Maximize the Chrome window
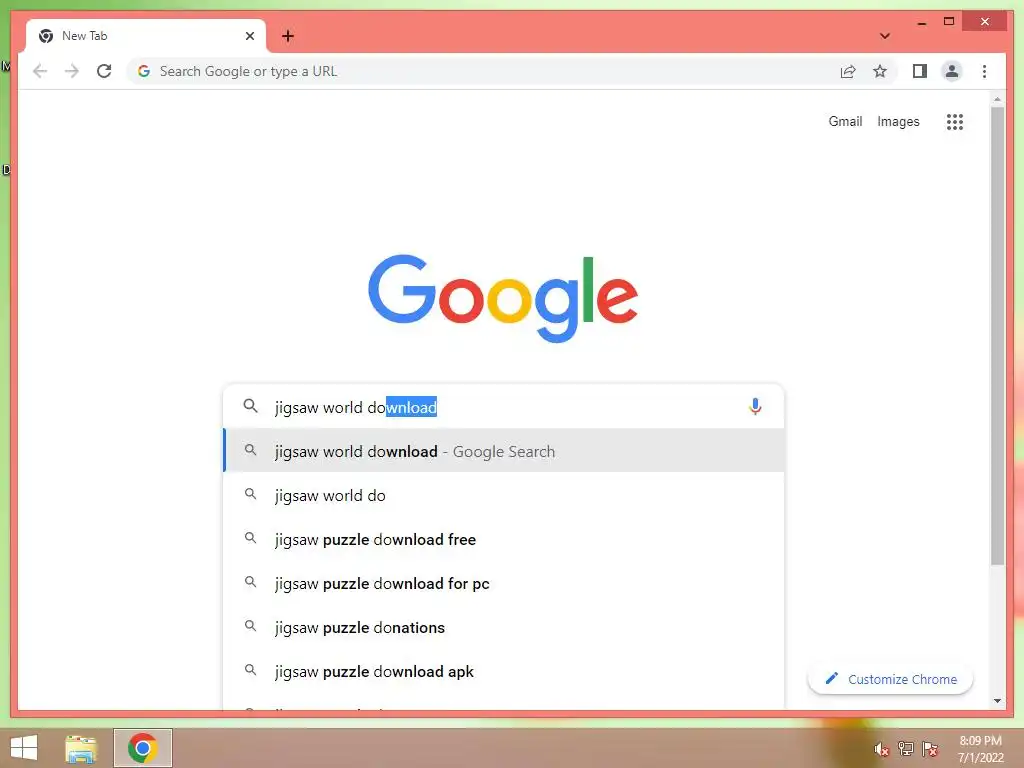This screenshot has height=768, width=1024. click(949, 22)
